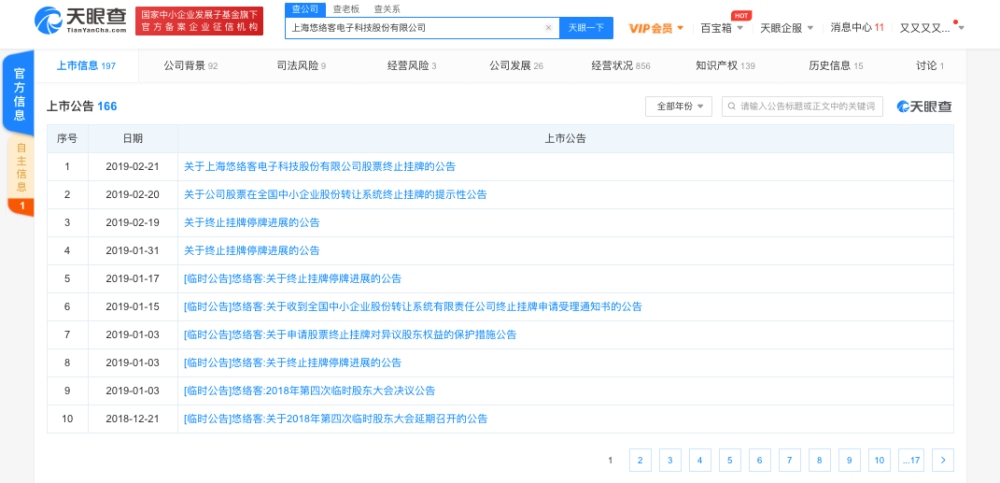Open row 8 终止挂牌停牌进展 announcement
The width and height of the screenshot is (1000, 483).
click(x=292, y=363)
